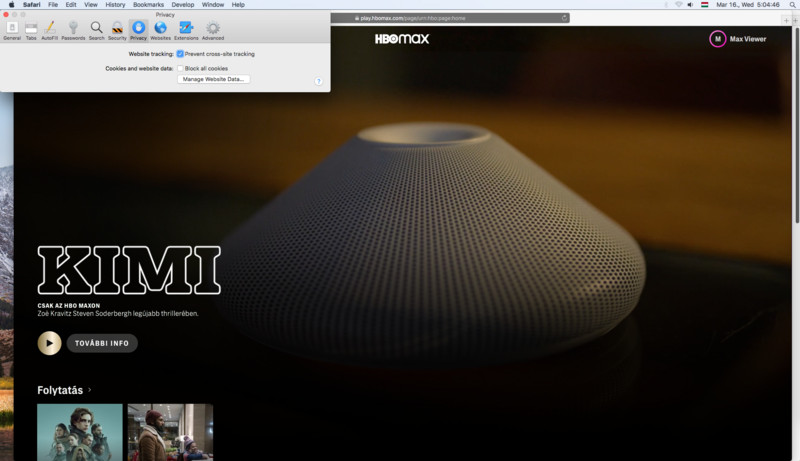
Task: Click Manage Website Data button
Action: [213, 79]
